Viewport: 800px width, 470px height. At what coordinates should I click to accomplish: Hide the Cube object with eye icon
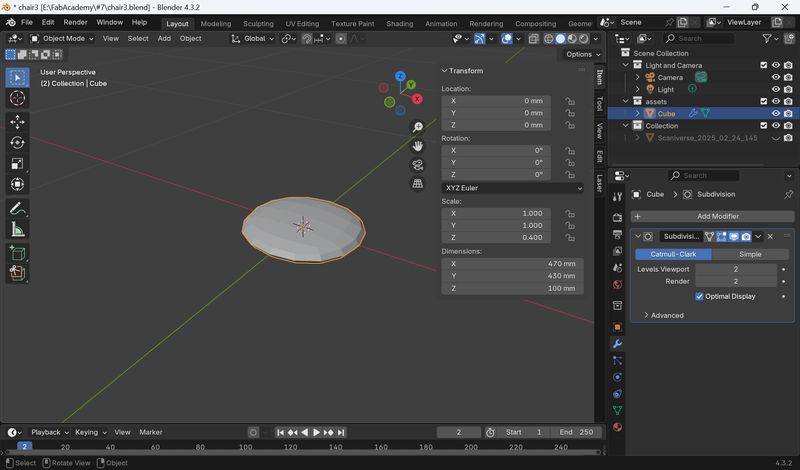click(776, 113)
